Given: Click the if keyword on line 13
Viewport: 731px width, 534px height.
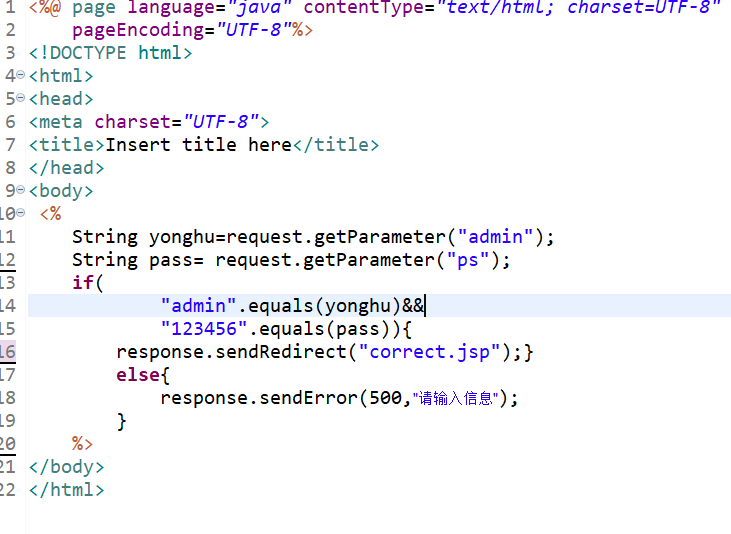Looking at the screenshot, I should click(83, 283).
